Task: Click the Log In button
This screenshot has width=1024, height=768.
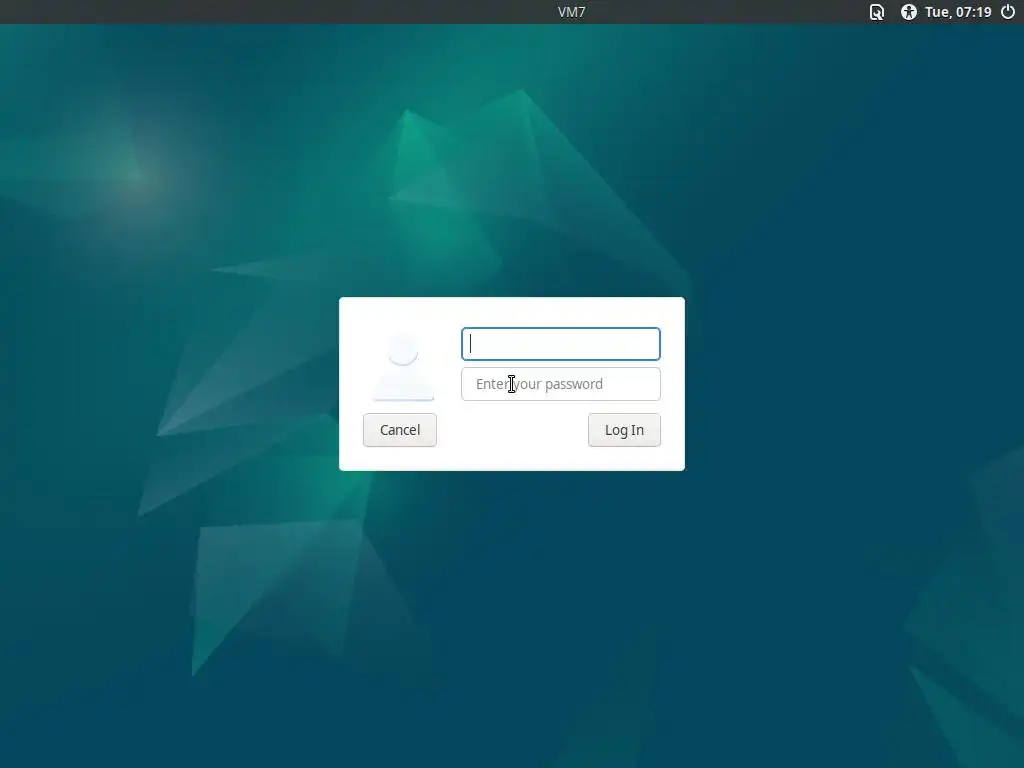Action: click(624, 430)
